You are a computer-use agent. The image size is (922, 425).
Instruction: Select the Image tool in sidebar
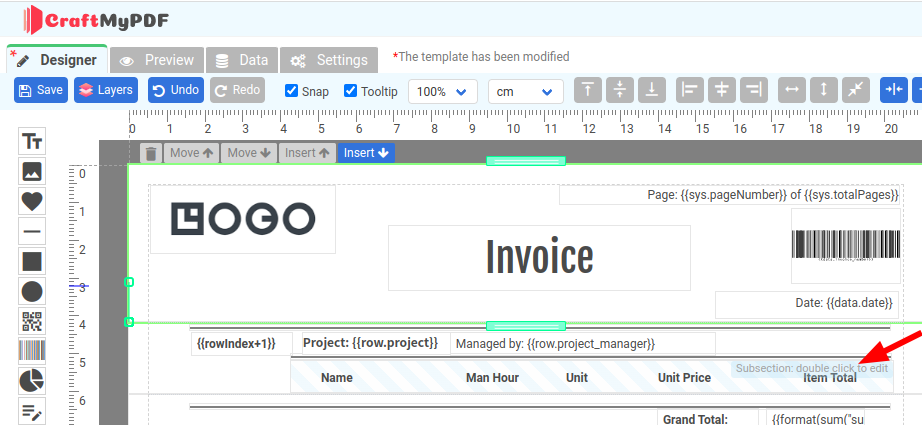32,171
